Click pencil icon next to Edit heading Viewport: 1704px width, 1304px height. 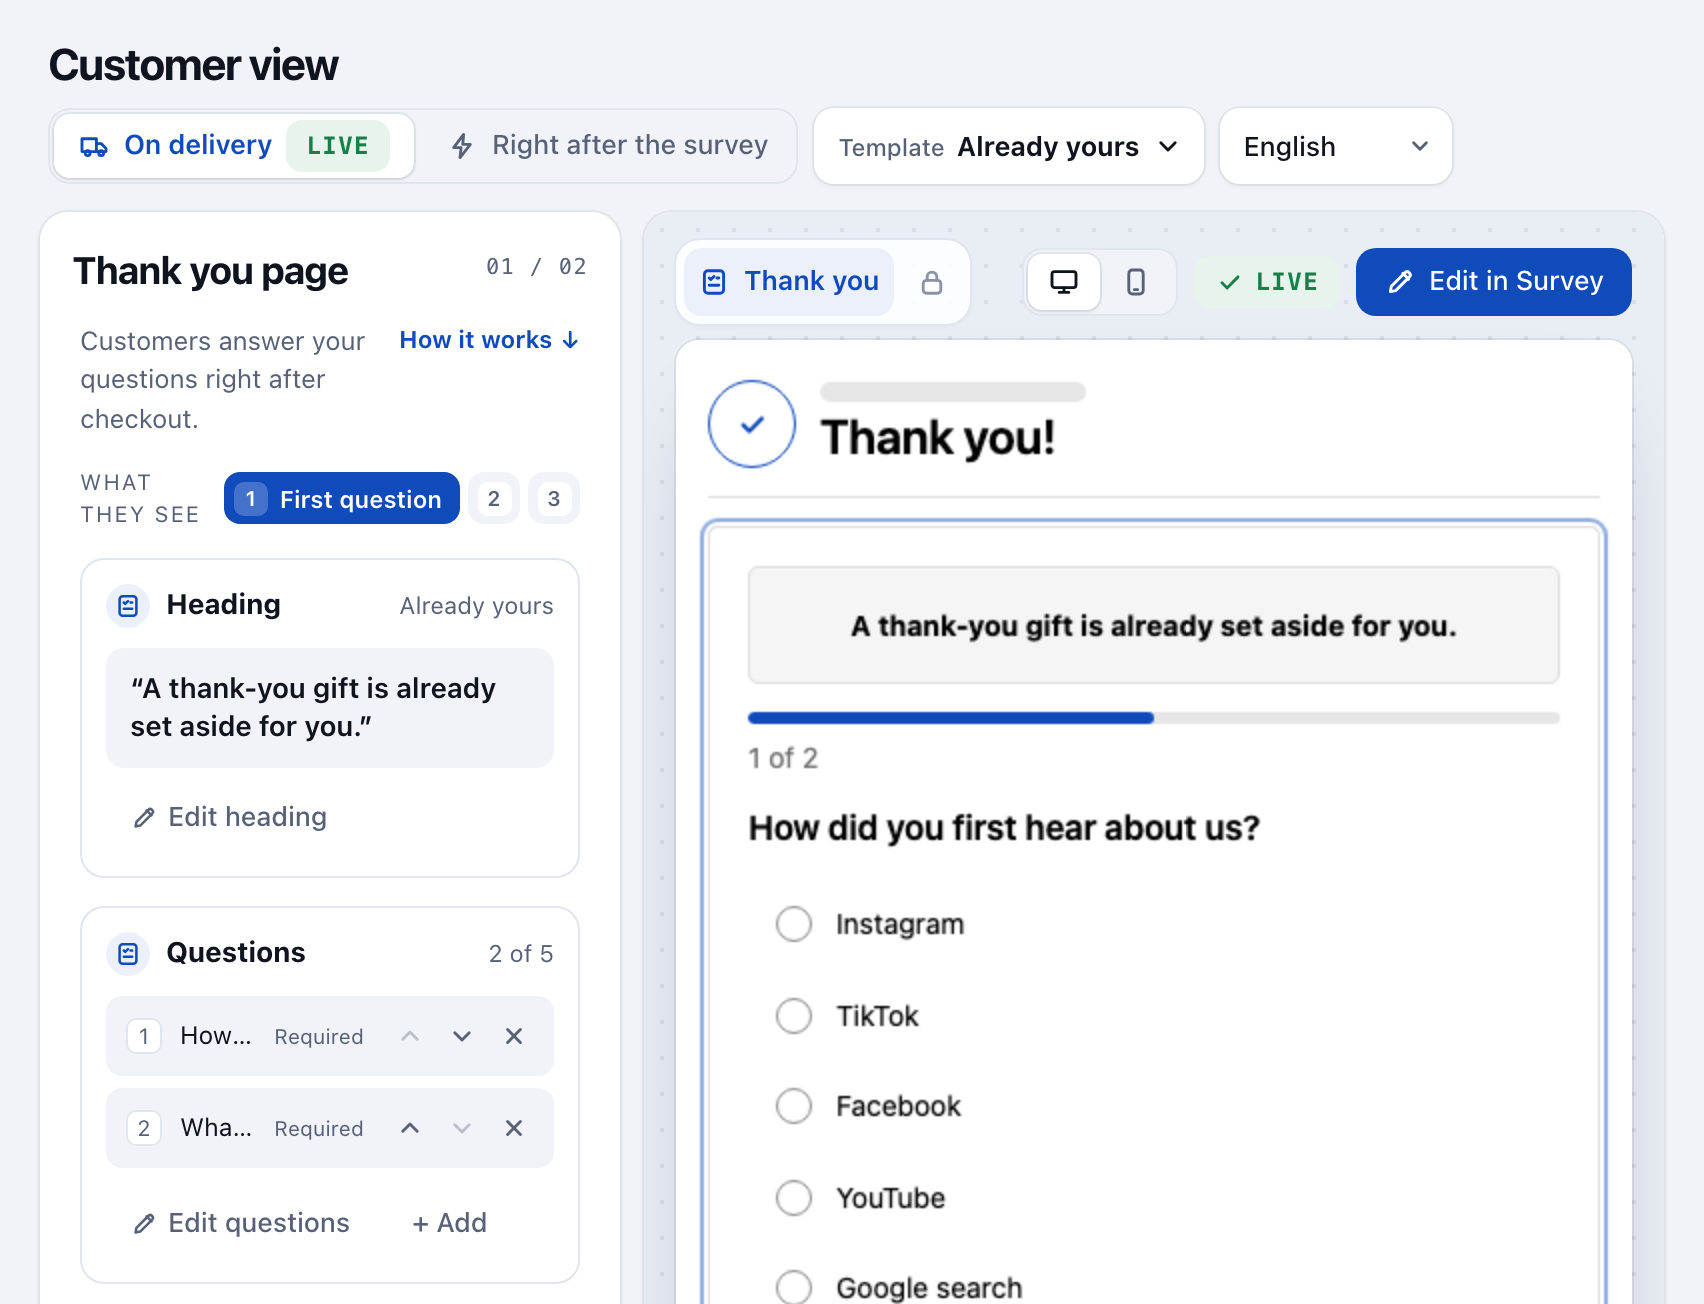pyautogui.click(x=144, y=818)
